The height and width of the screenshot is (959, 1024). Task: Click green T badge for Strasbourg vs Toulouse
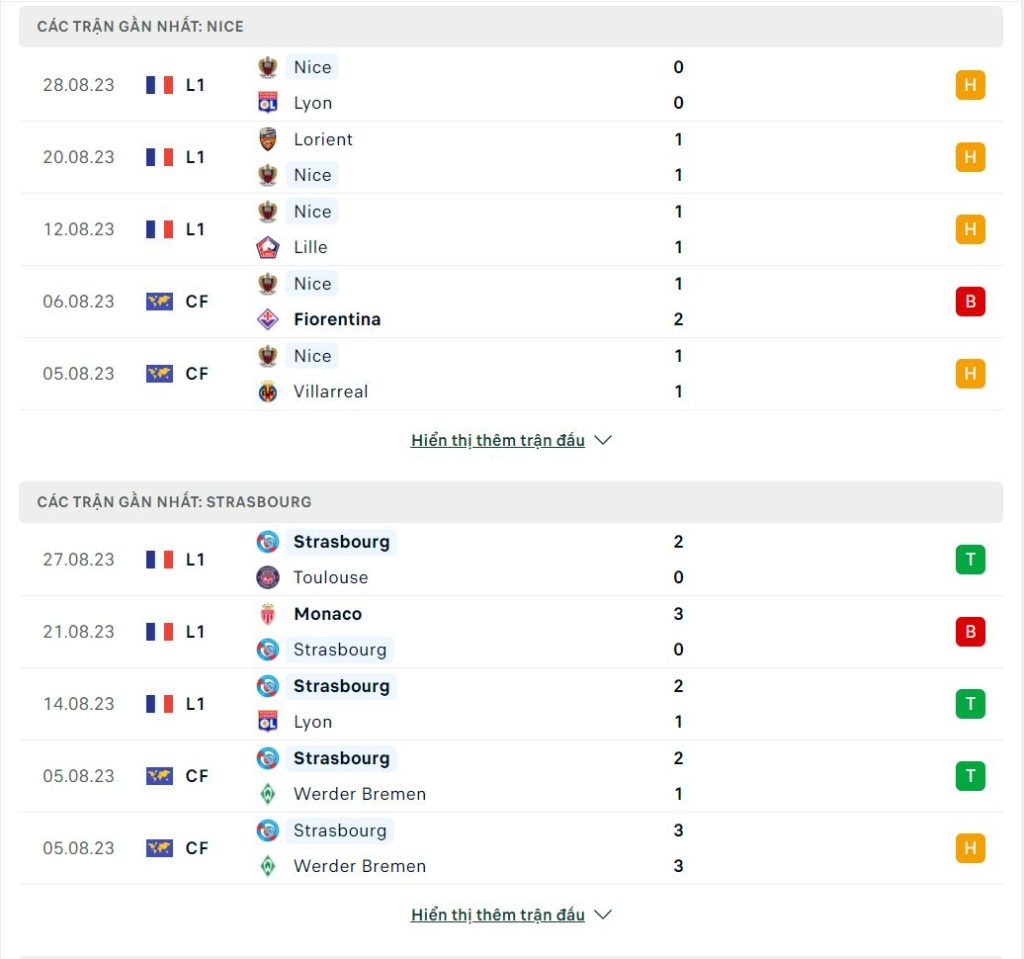[970, 559]
